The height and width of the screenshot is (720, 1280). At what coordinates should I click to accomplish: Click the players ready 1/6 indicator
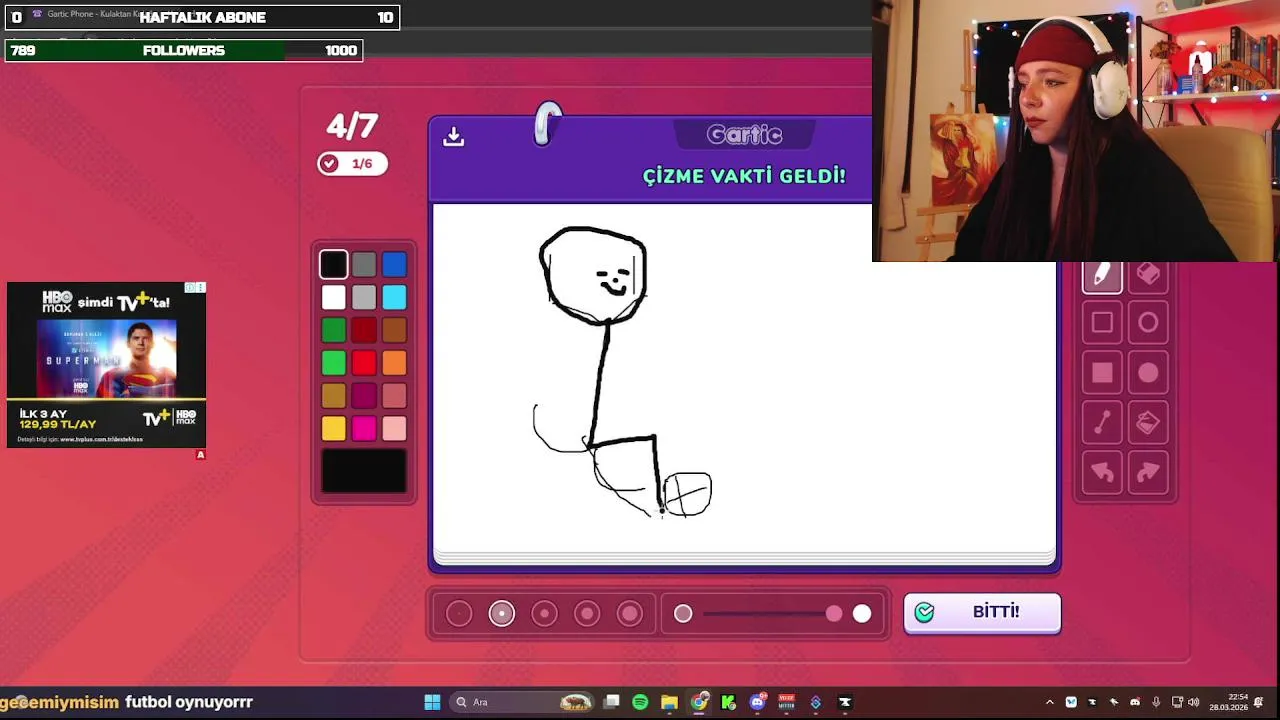(x=352, y=164)
